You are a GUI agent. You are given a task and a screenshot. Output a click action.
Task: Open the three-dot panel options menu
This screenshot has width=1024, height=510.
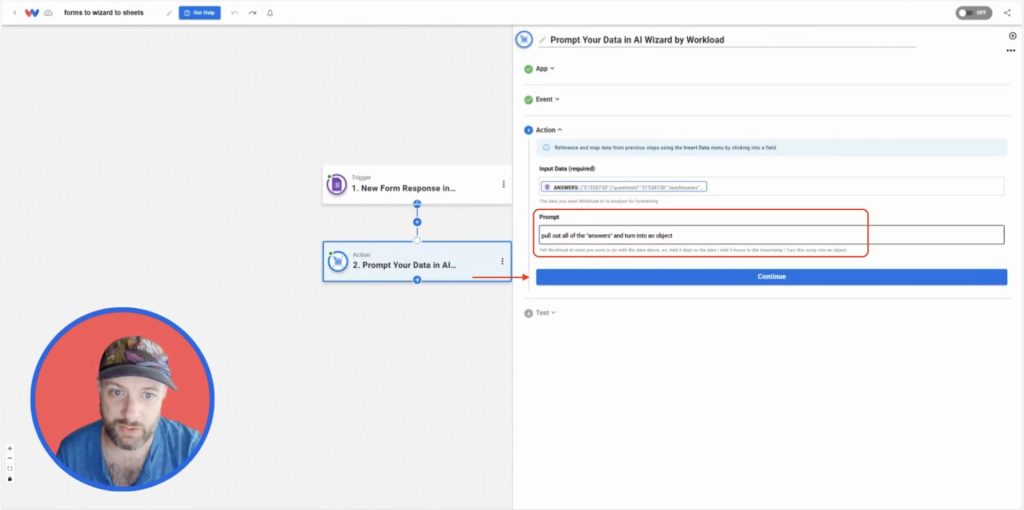1011,50
